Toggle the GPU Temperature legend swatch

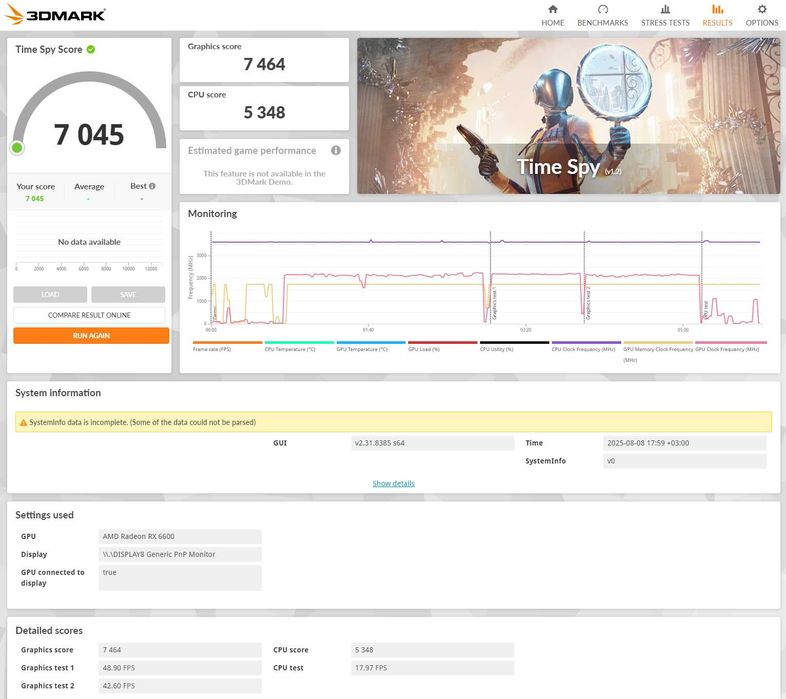coord(371,343)
